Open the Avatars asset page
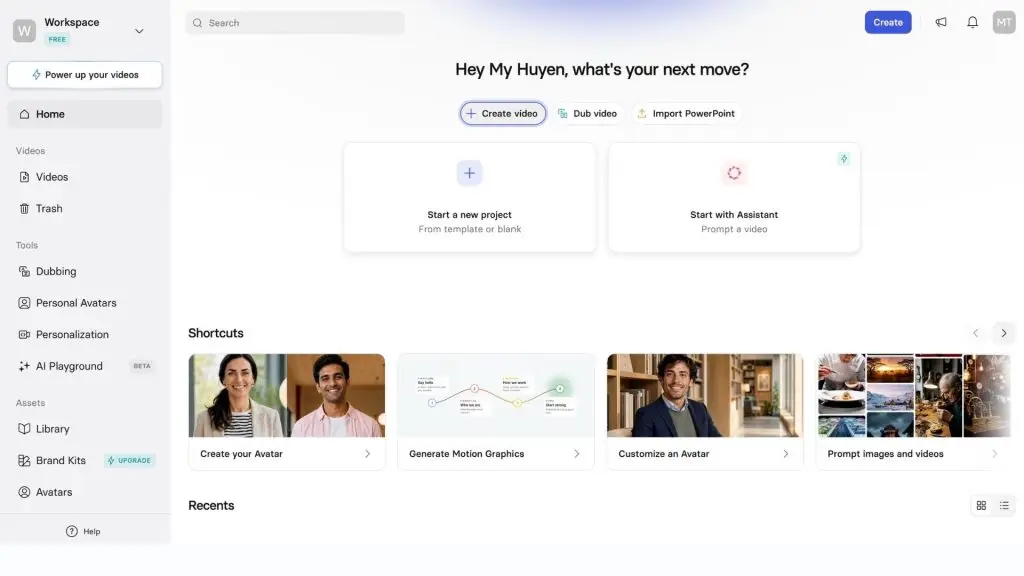The height and width of the screenshot is (576, 1024). [85, 492]
